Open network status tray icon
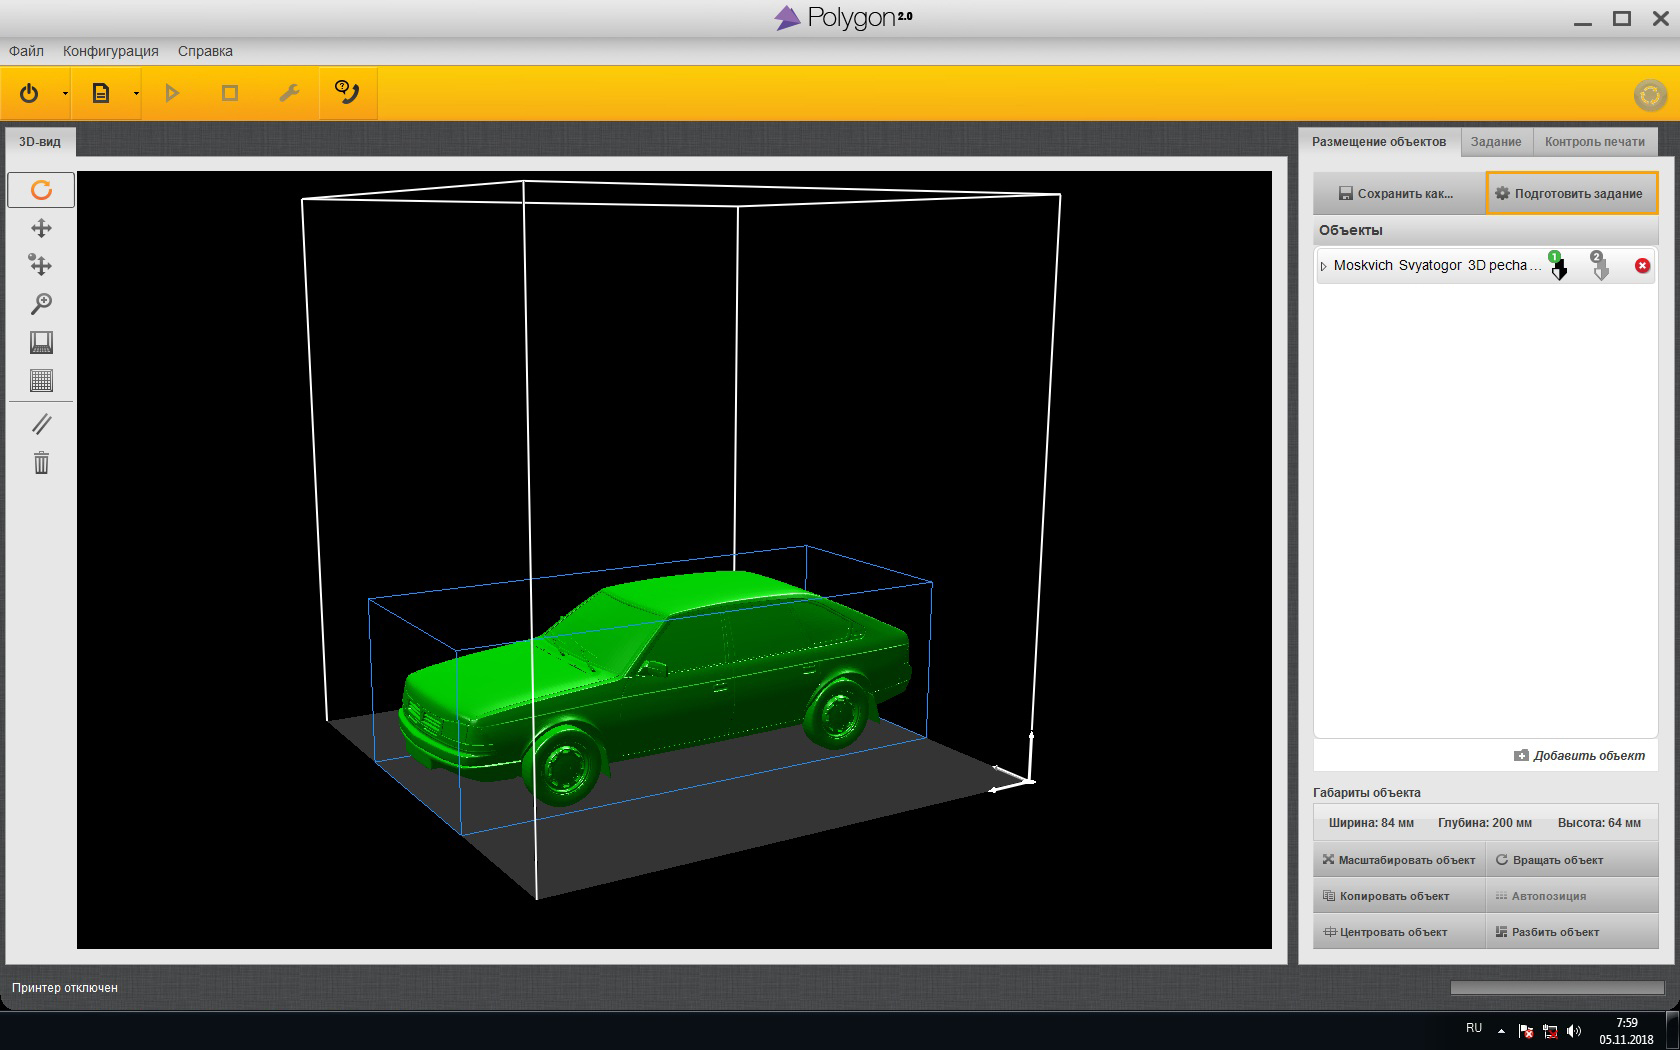The image size is (1680, 1050). [x=1550, y=1031]
